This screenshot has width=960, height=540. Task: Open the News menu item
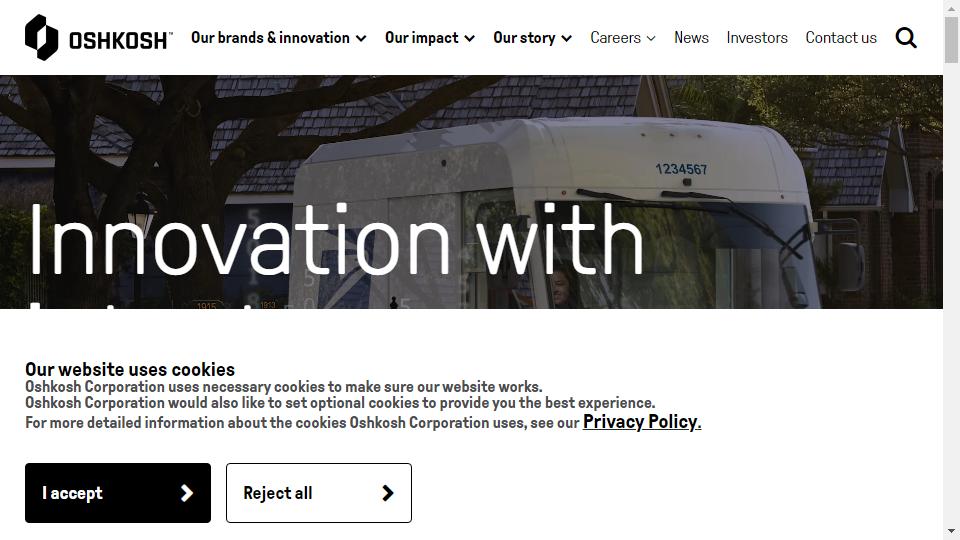pos(691,38)
